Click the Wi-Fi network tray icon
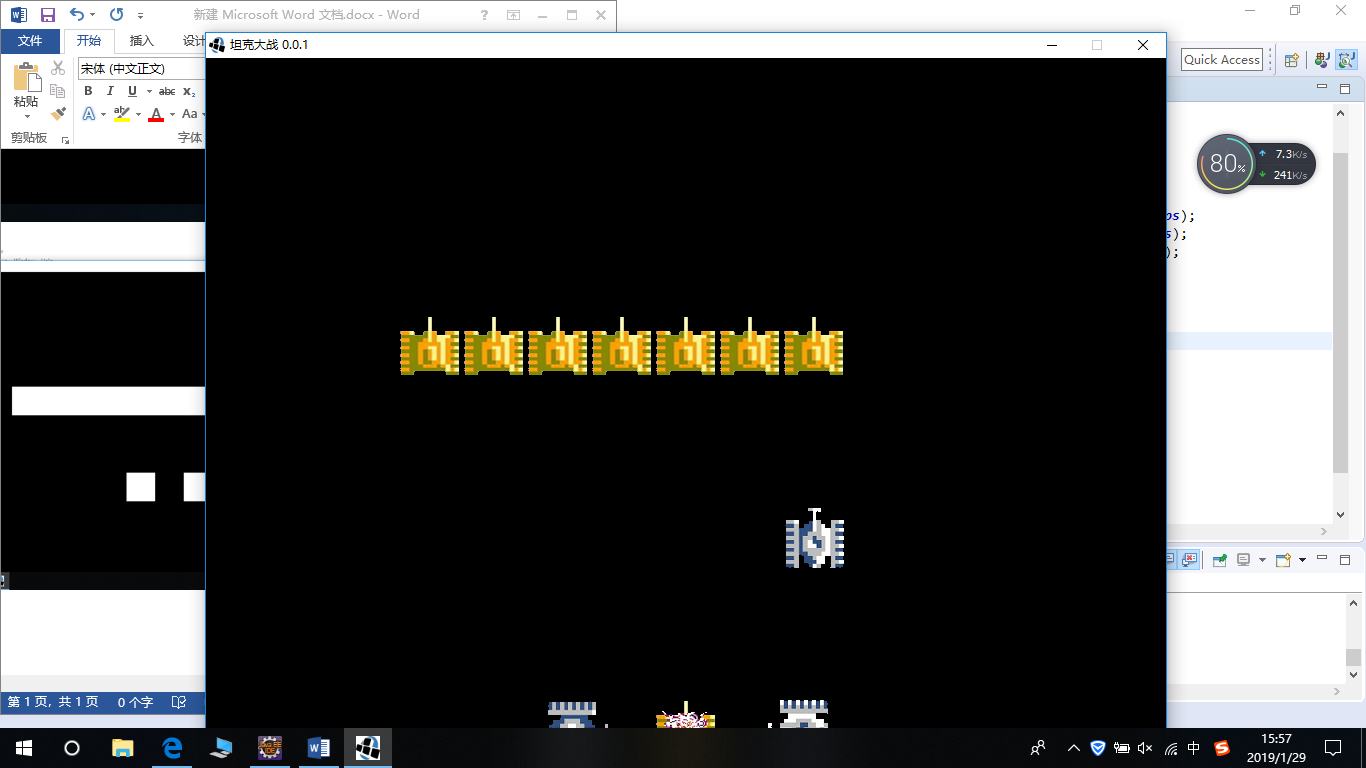The width and height of the screenshot is (1366, 768). tap(1171, 748)
